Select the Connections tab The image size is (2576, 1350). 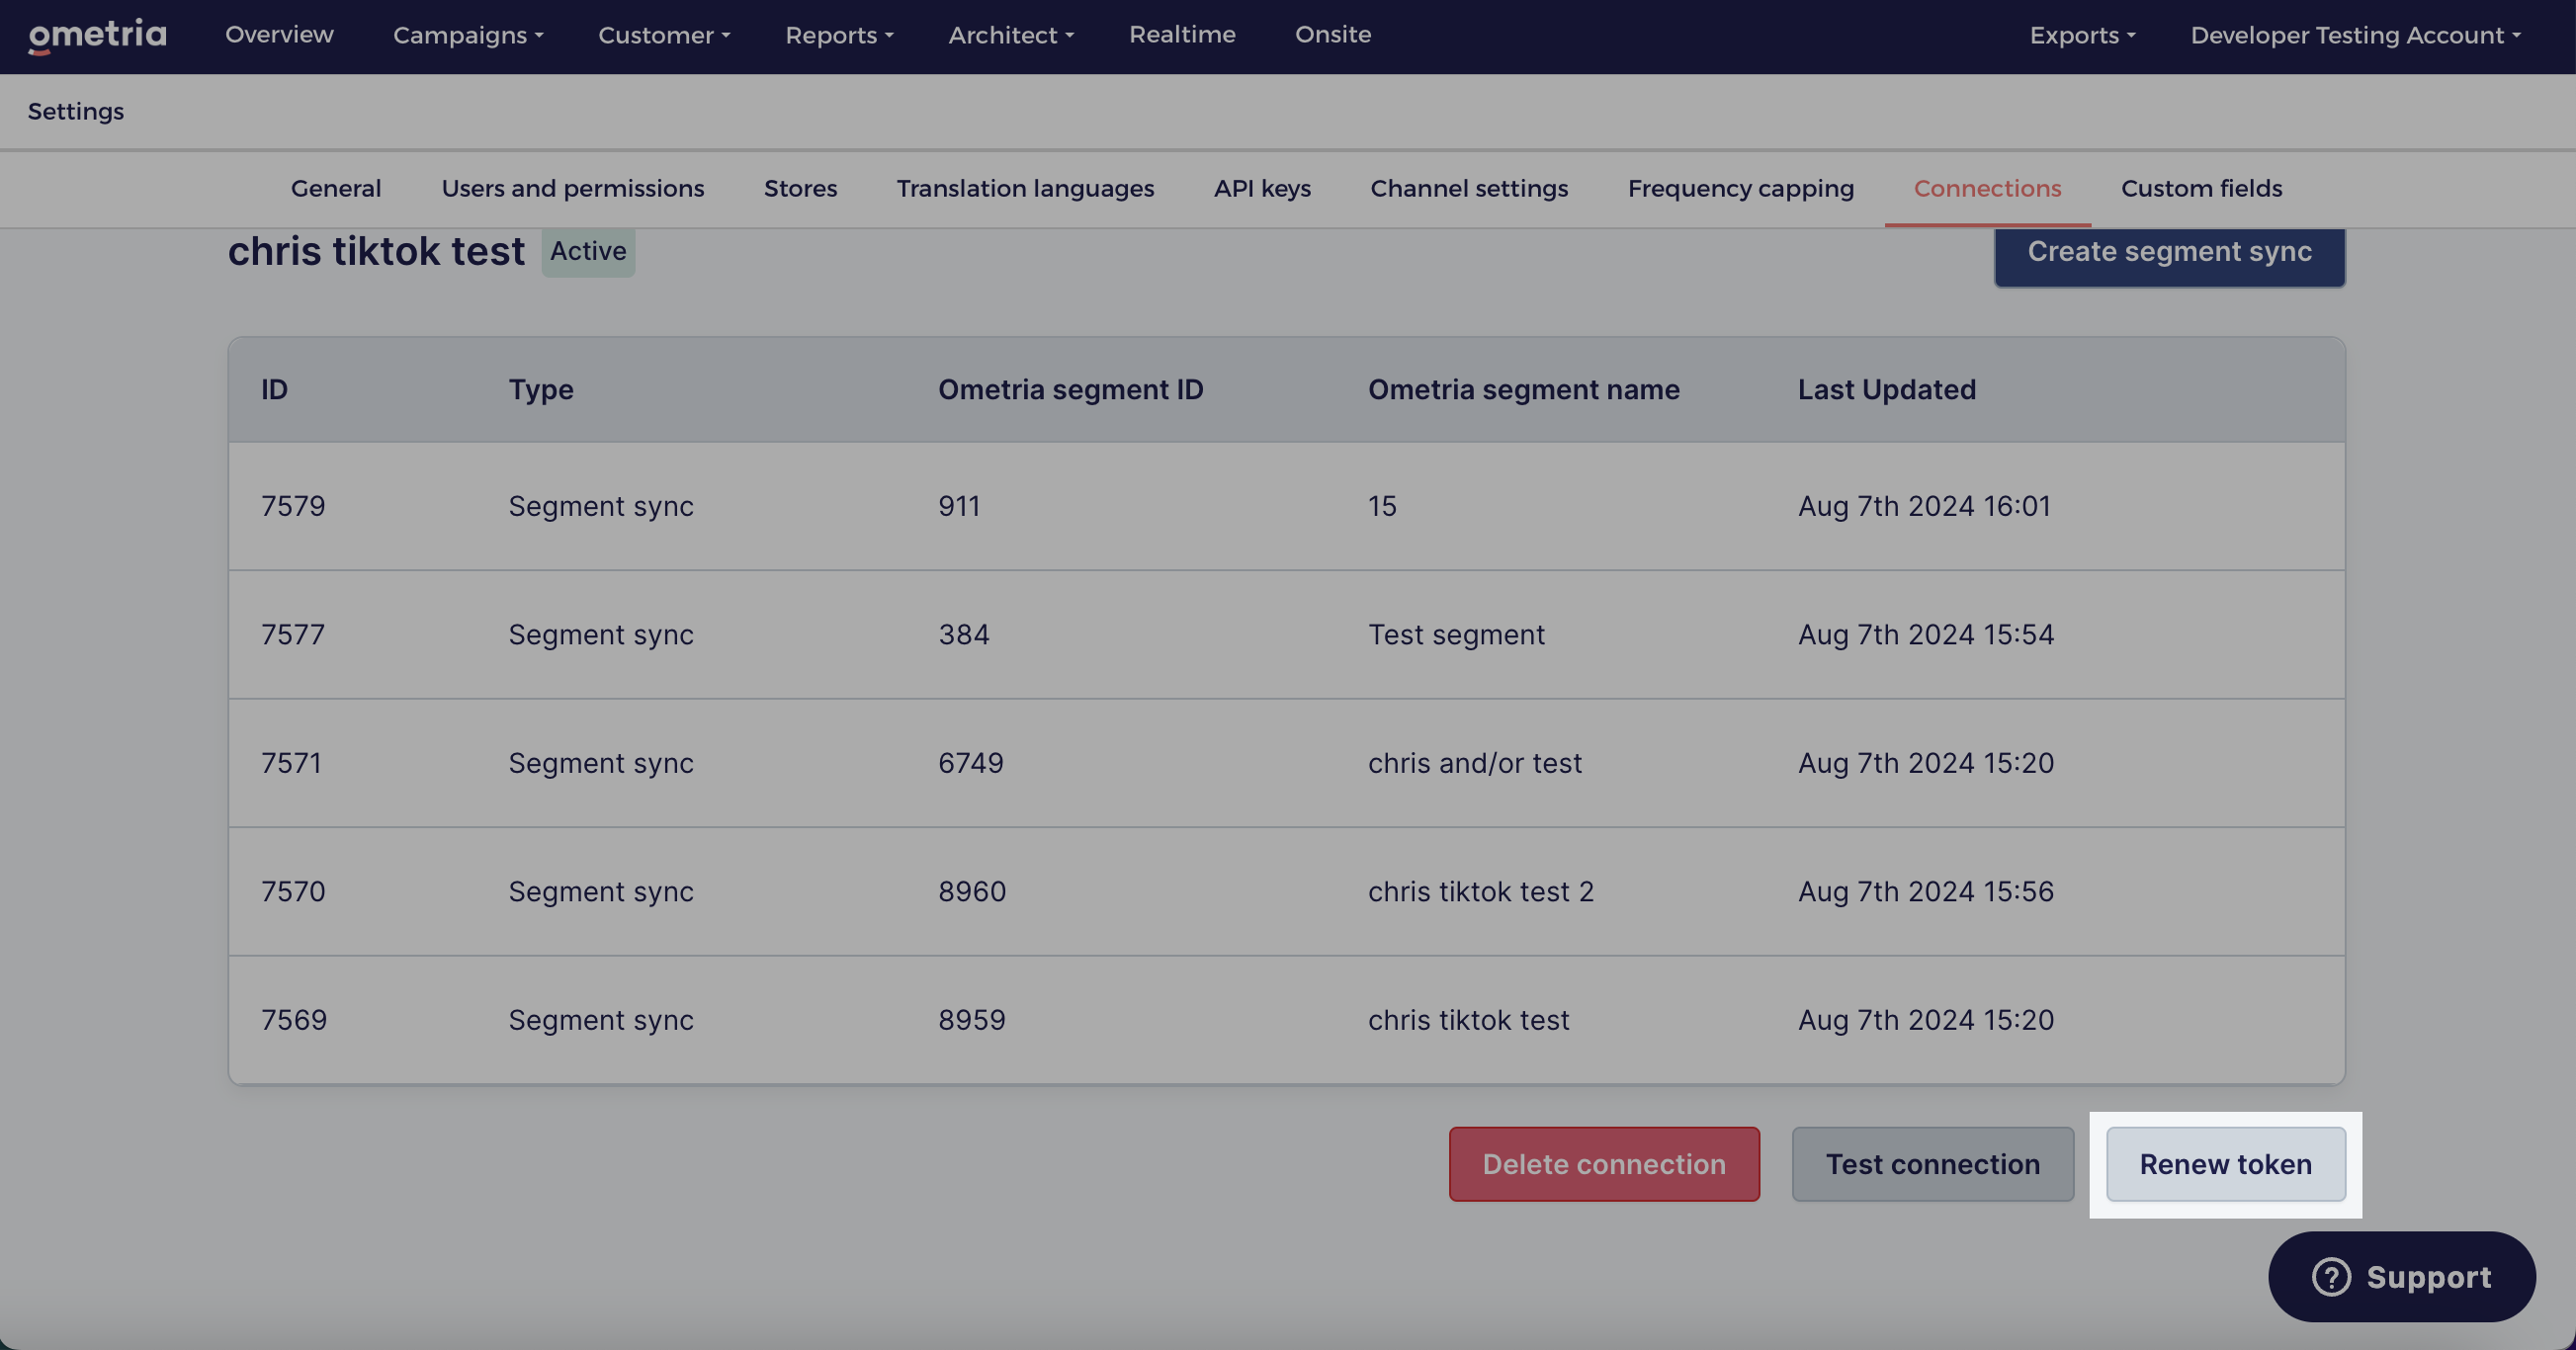1987,188
